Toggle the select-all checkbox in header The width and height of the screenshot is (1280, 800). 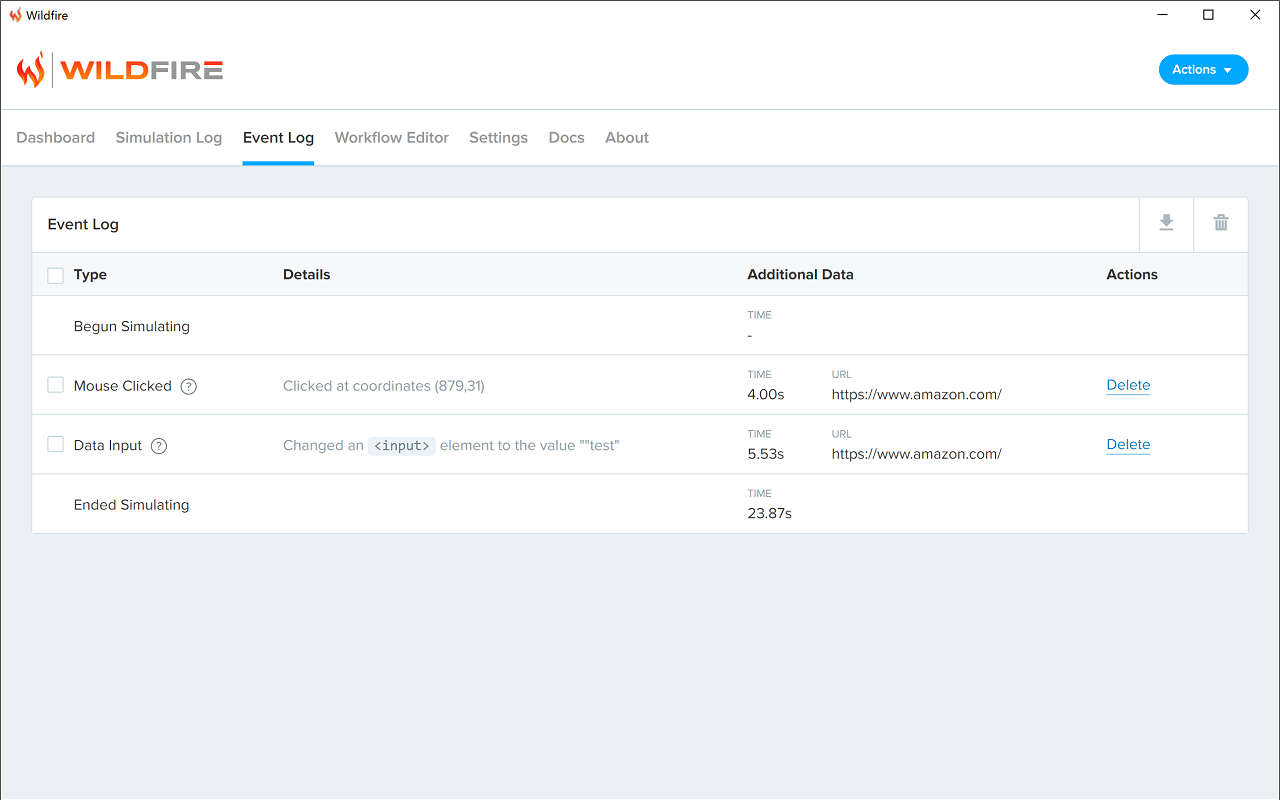[56, 275]
